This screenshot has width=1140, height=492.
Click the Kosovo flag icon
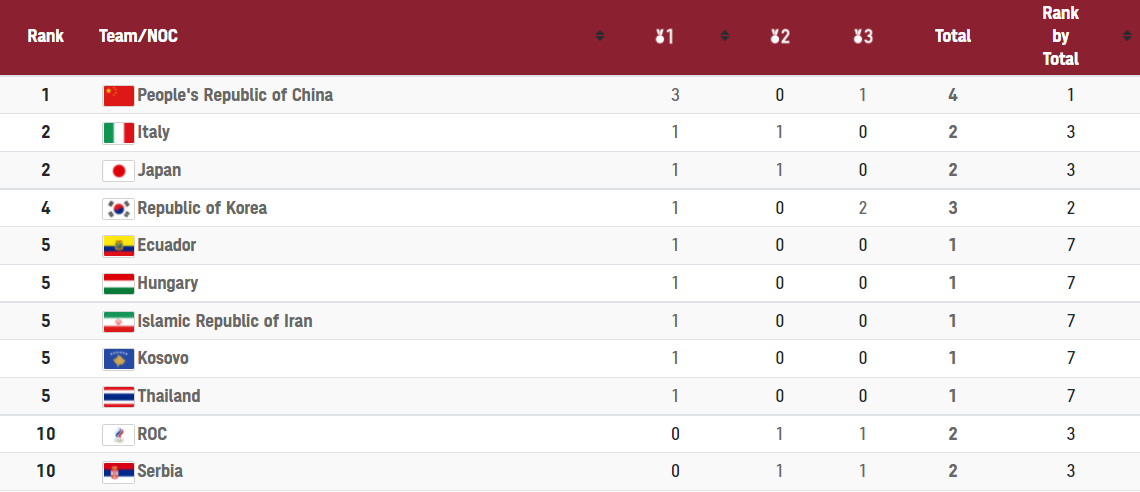point(119,359)
